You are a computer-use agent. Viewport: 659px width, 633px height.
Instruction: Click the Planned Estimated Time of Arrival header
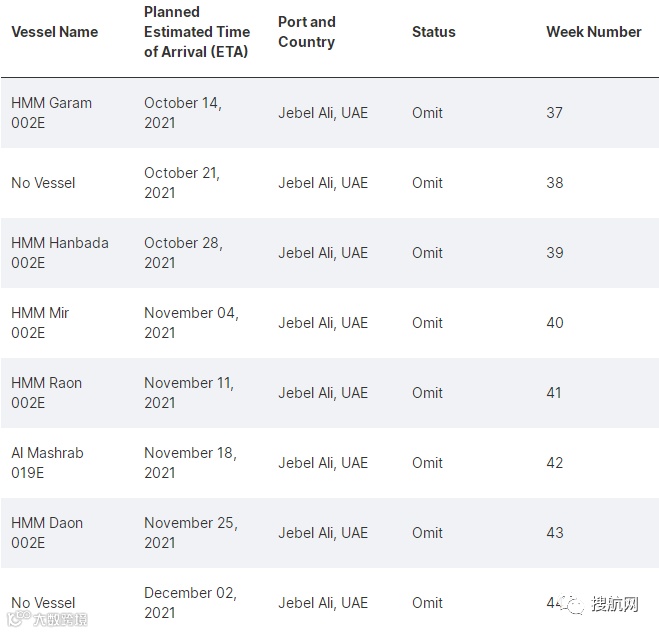(196, 32)
